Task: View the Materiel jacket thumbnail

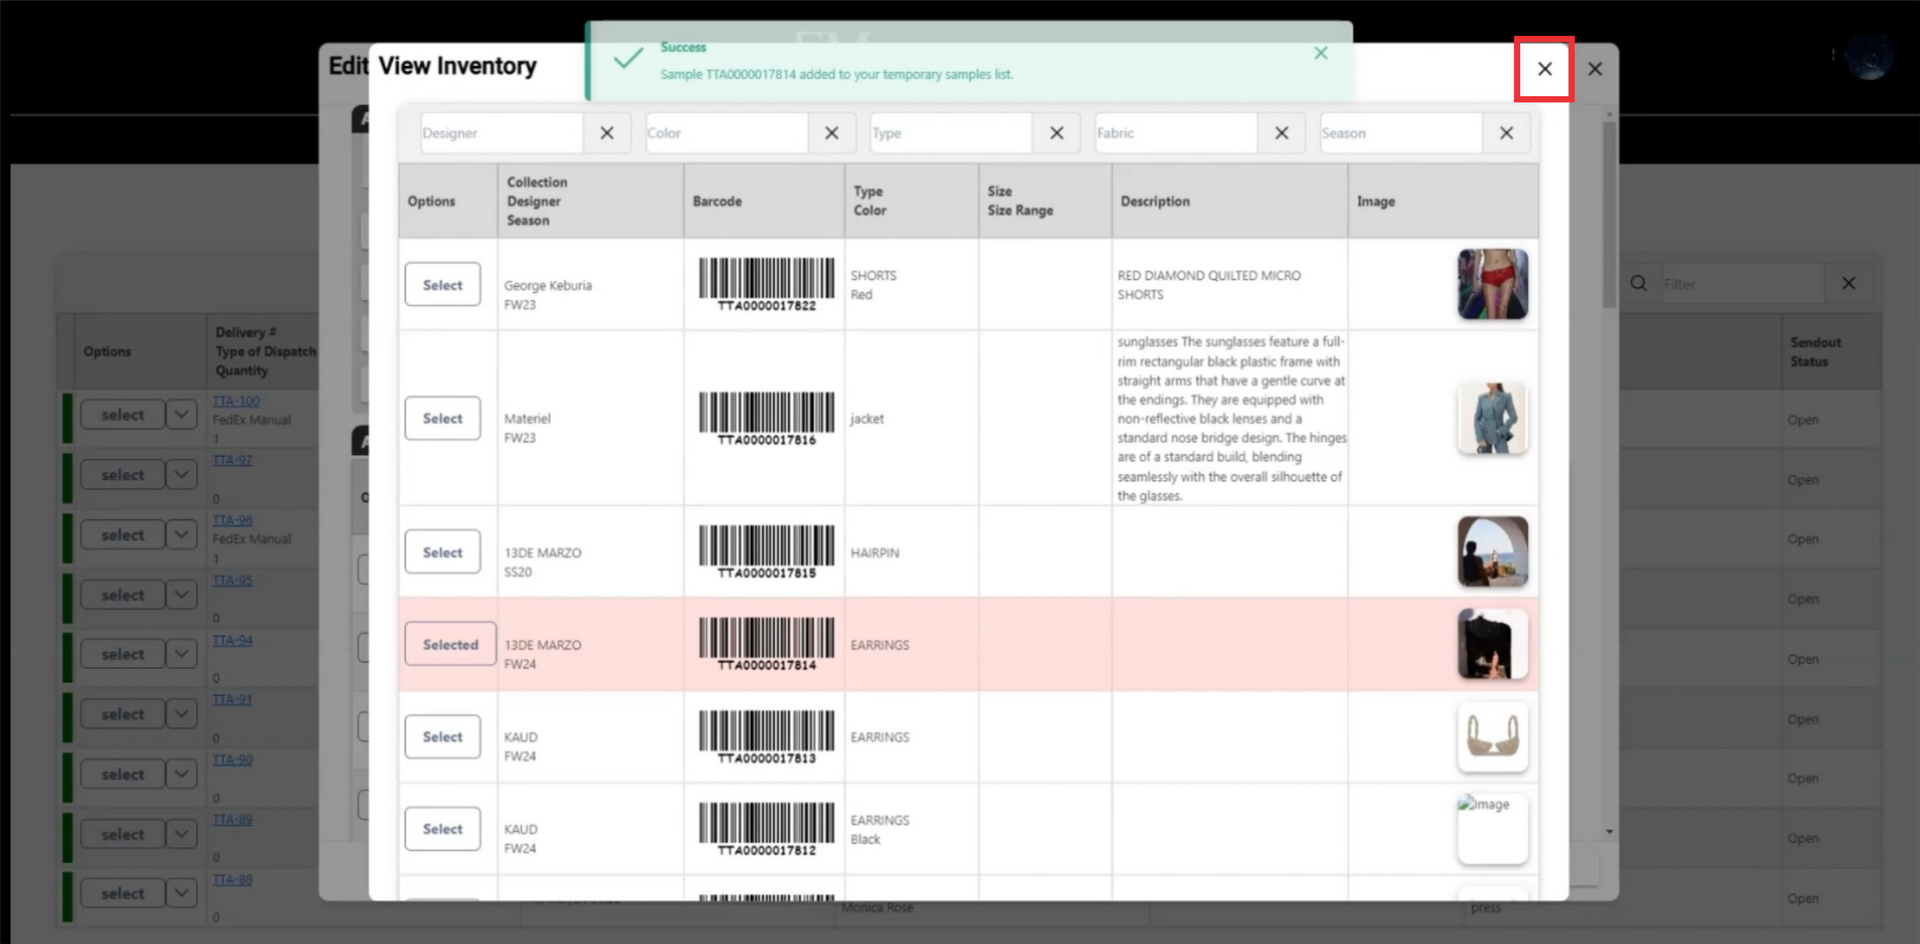Action: (x=1492, y=418)
